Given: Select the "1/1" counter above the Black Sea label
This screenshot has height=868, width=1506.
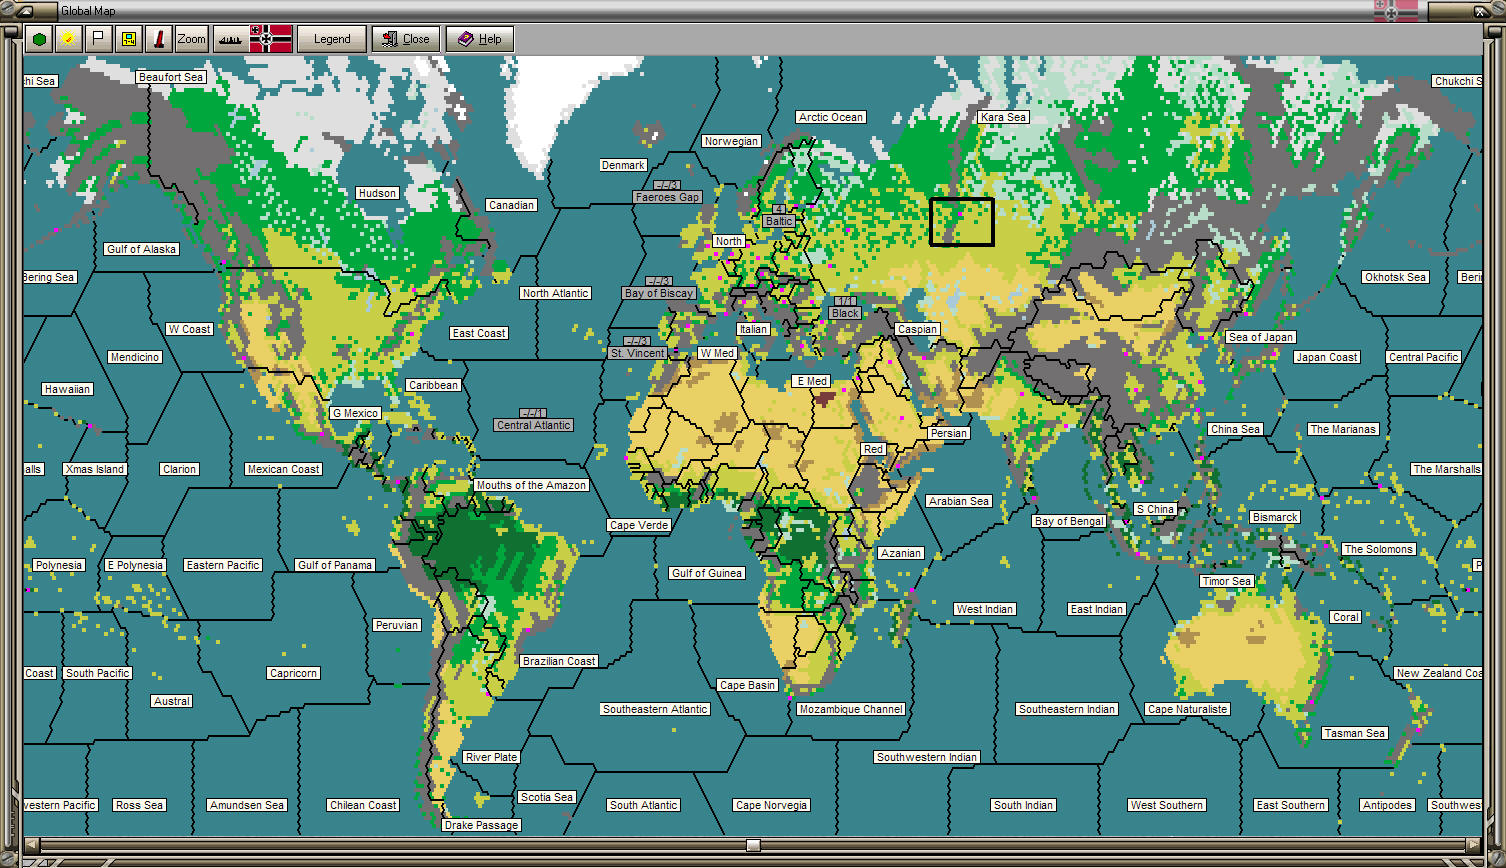Looking at the screenshot, I should coord(843,300).
